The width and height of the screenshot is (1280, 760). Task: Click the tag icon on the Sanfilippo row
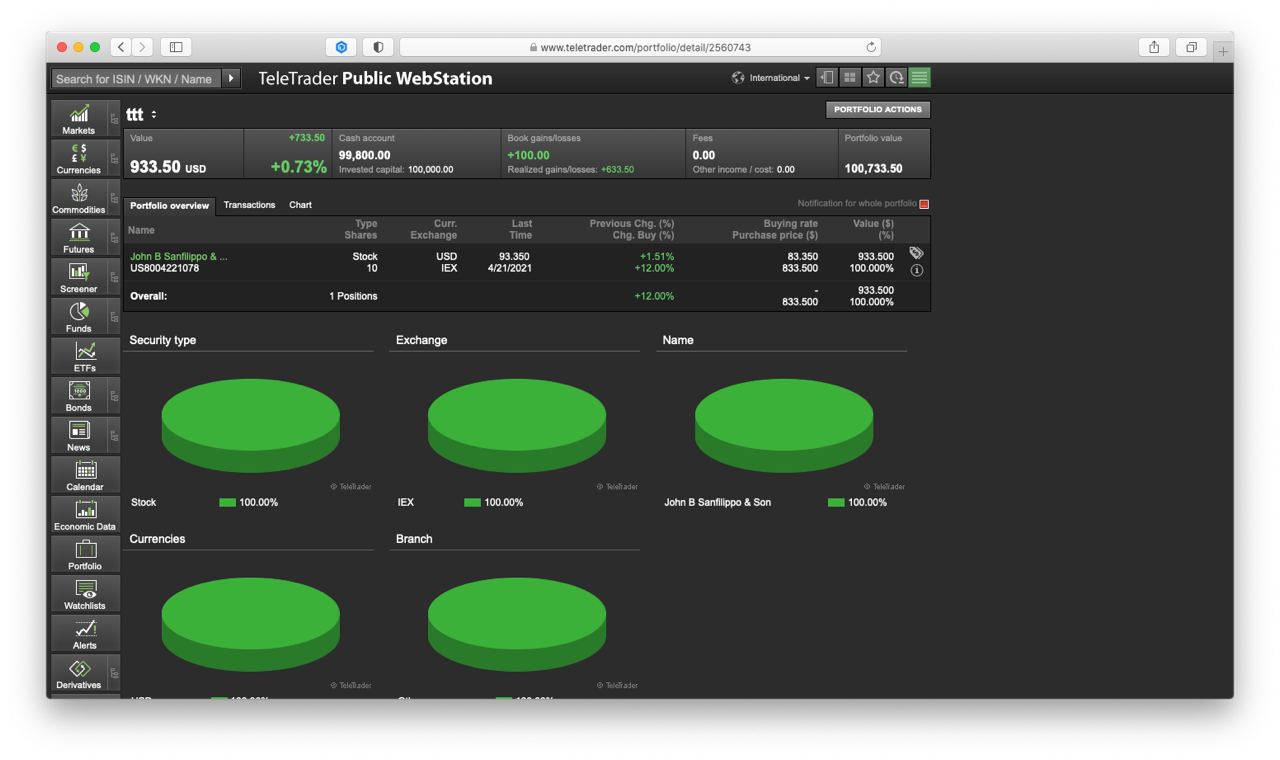917,254
